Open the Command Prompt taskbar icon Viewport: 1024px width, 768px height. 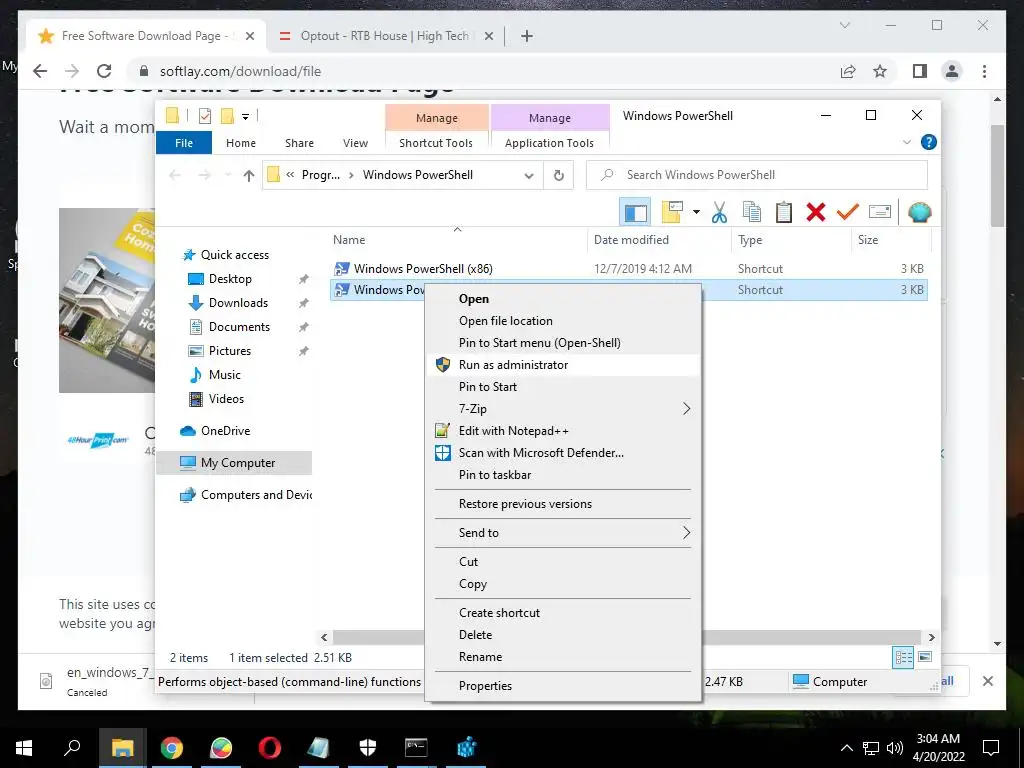[x=416, y=748]
